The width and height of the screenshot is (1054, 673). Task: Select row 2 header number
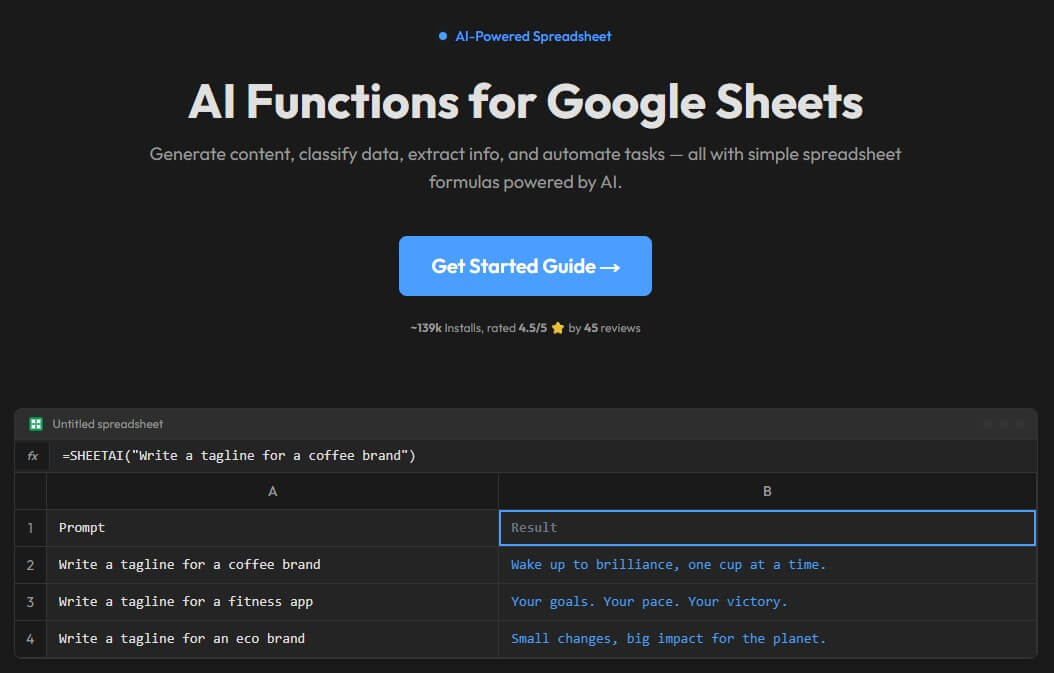[x=30, y=565]
